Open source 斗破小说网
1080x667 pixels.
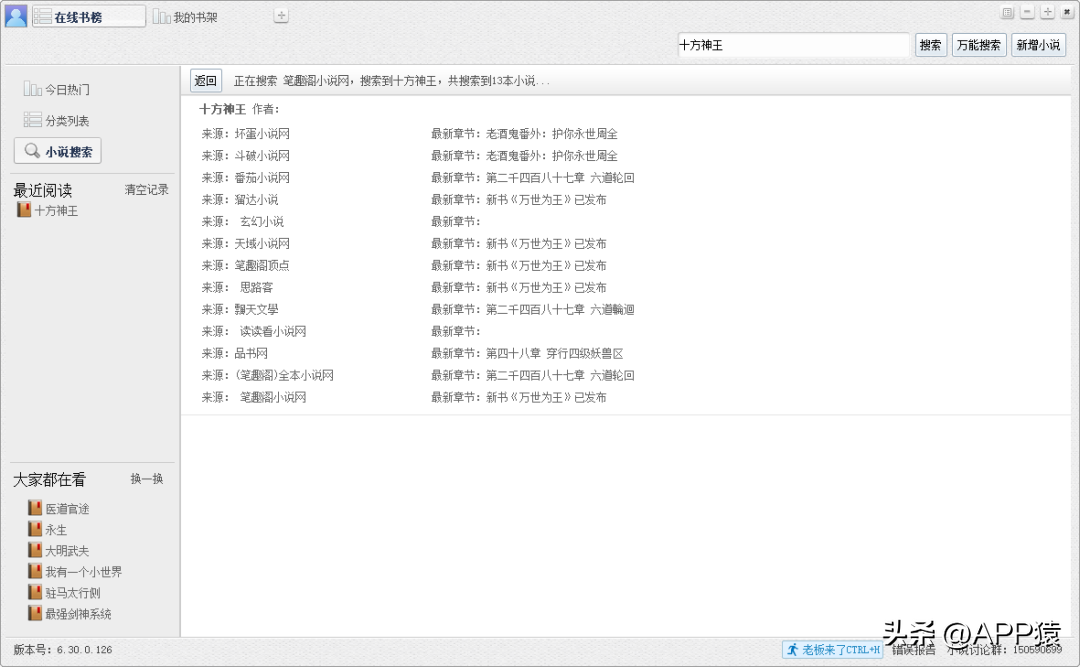tap(262, 156)
